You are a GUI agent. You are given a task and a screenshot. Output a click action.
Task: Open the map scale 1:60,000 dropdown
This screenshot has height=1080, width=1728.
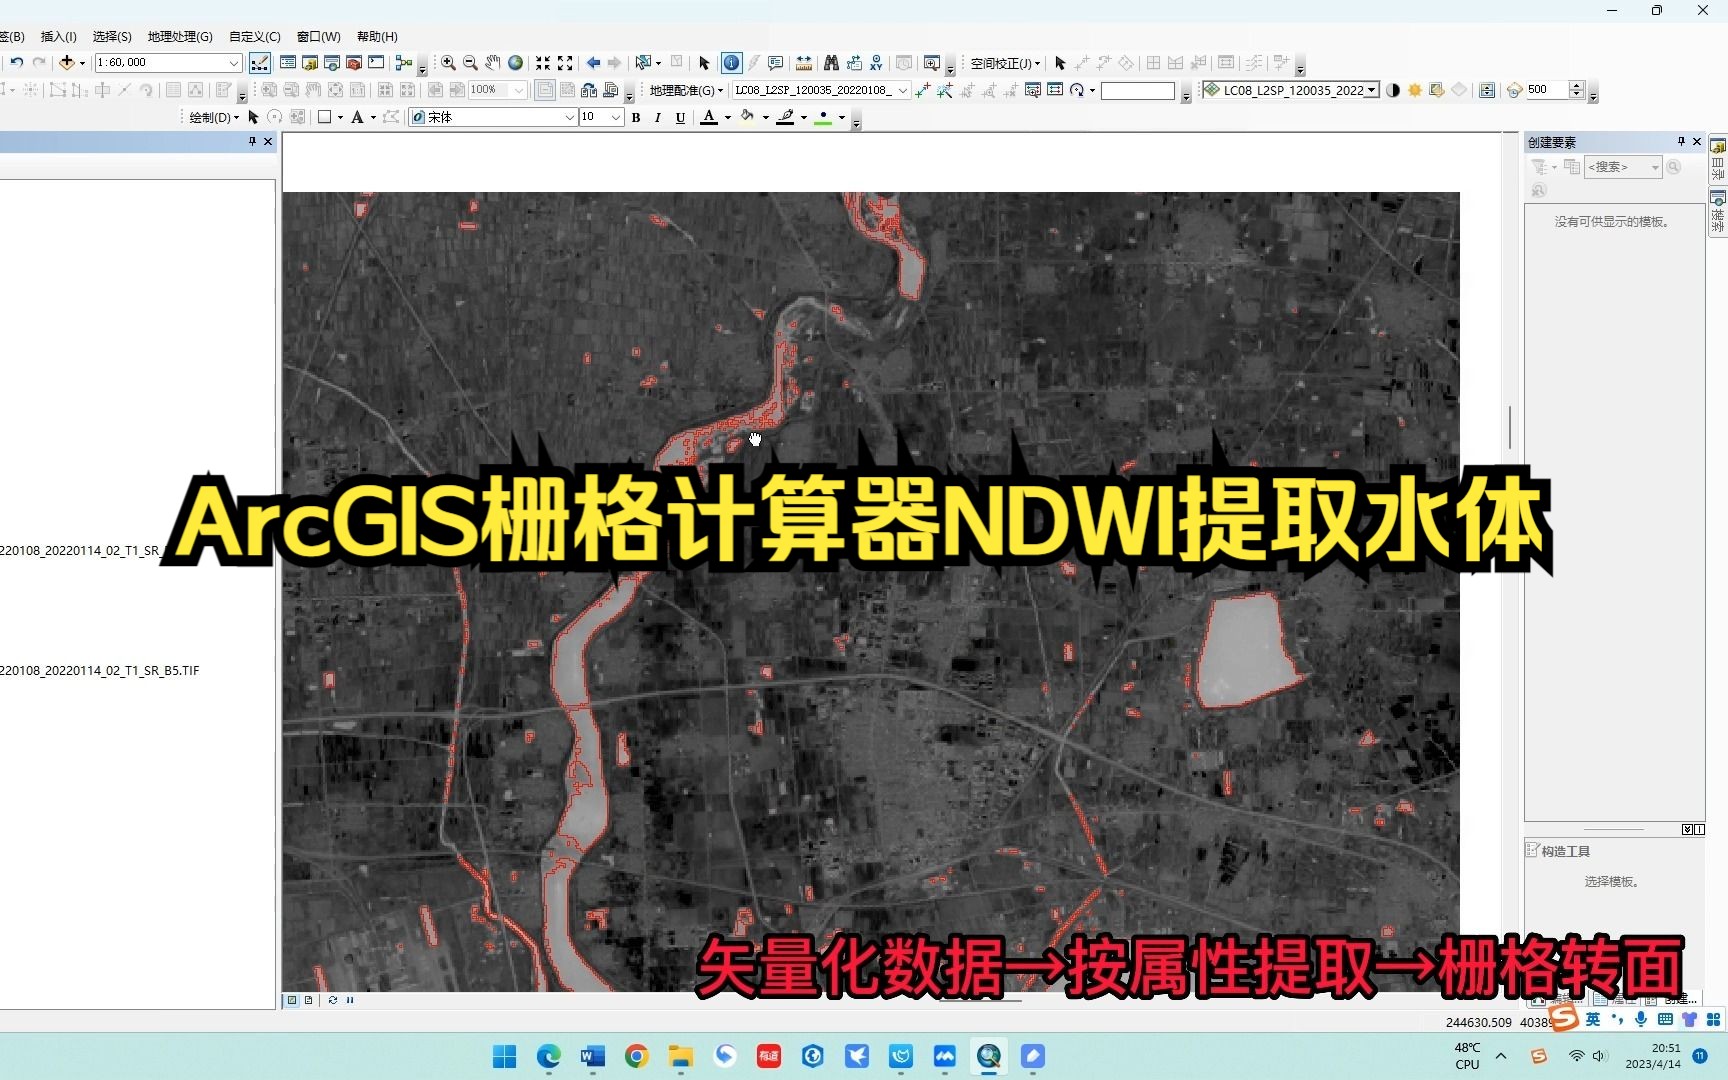point(234,63)
